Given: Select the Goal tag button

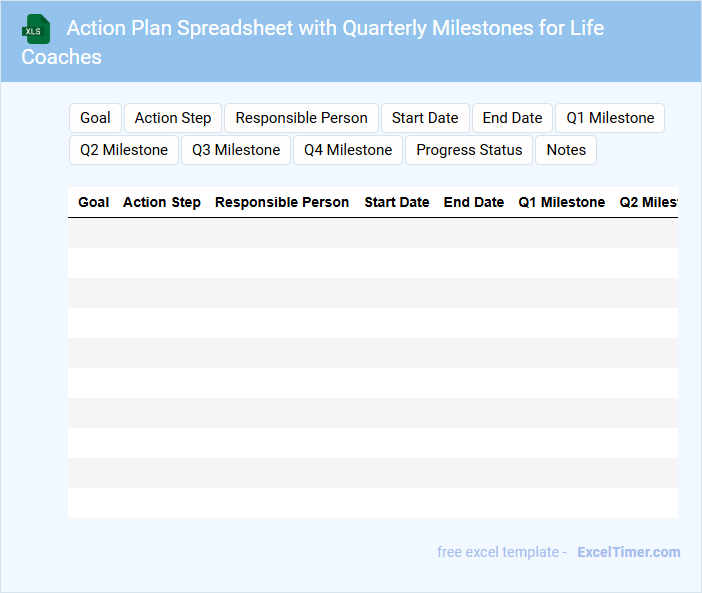Looking at the screenshot, I should (x=95, y=118).
